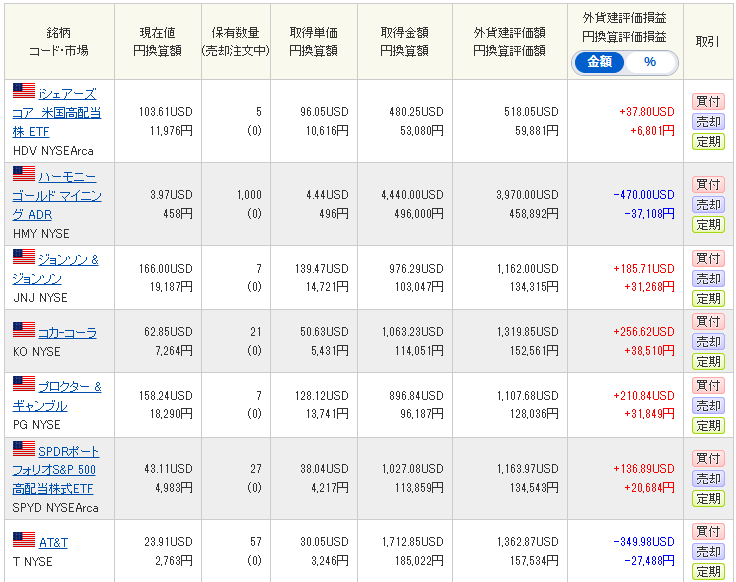Screen dimensions: 736x582
Task: Open the SPDRポートフォリオS&P 500 高配当株式ETF link
Action: [56, 470]
